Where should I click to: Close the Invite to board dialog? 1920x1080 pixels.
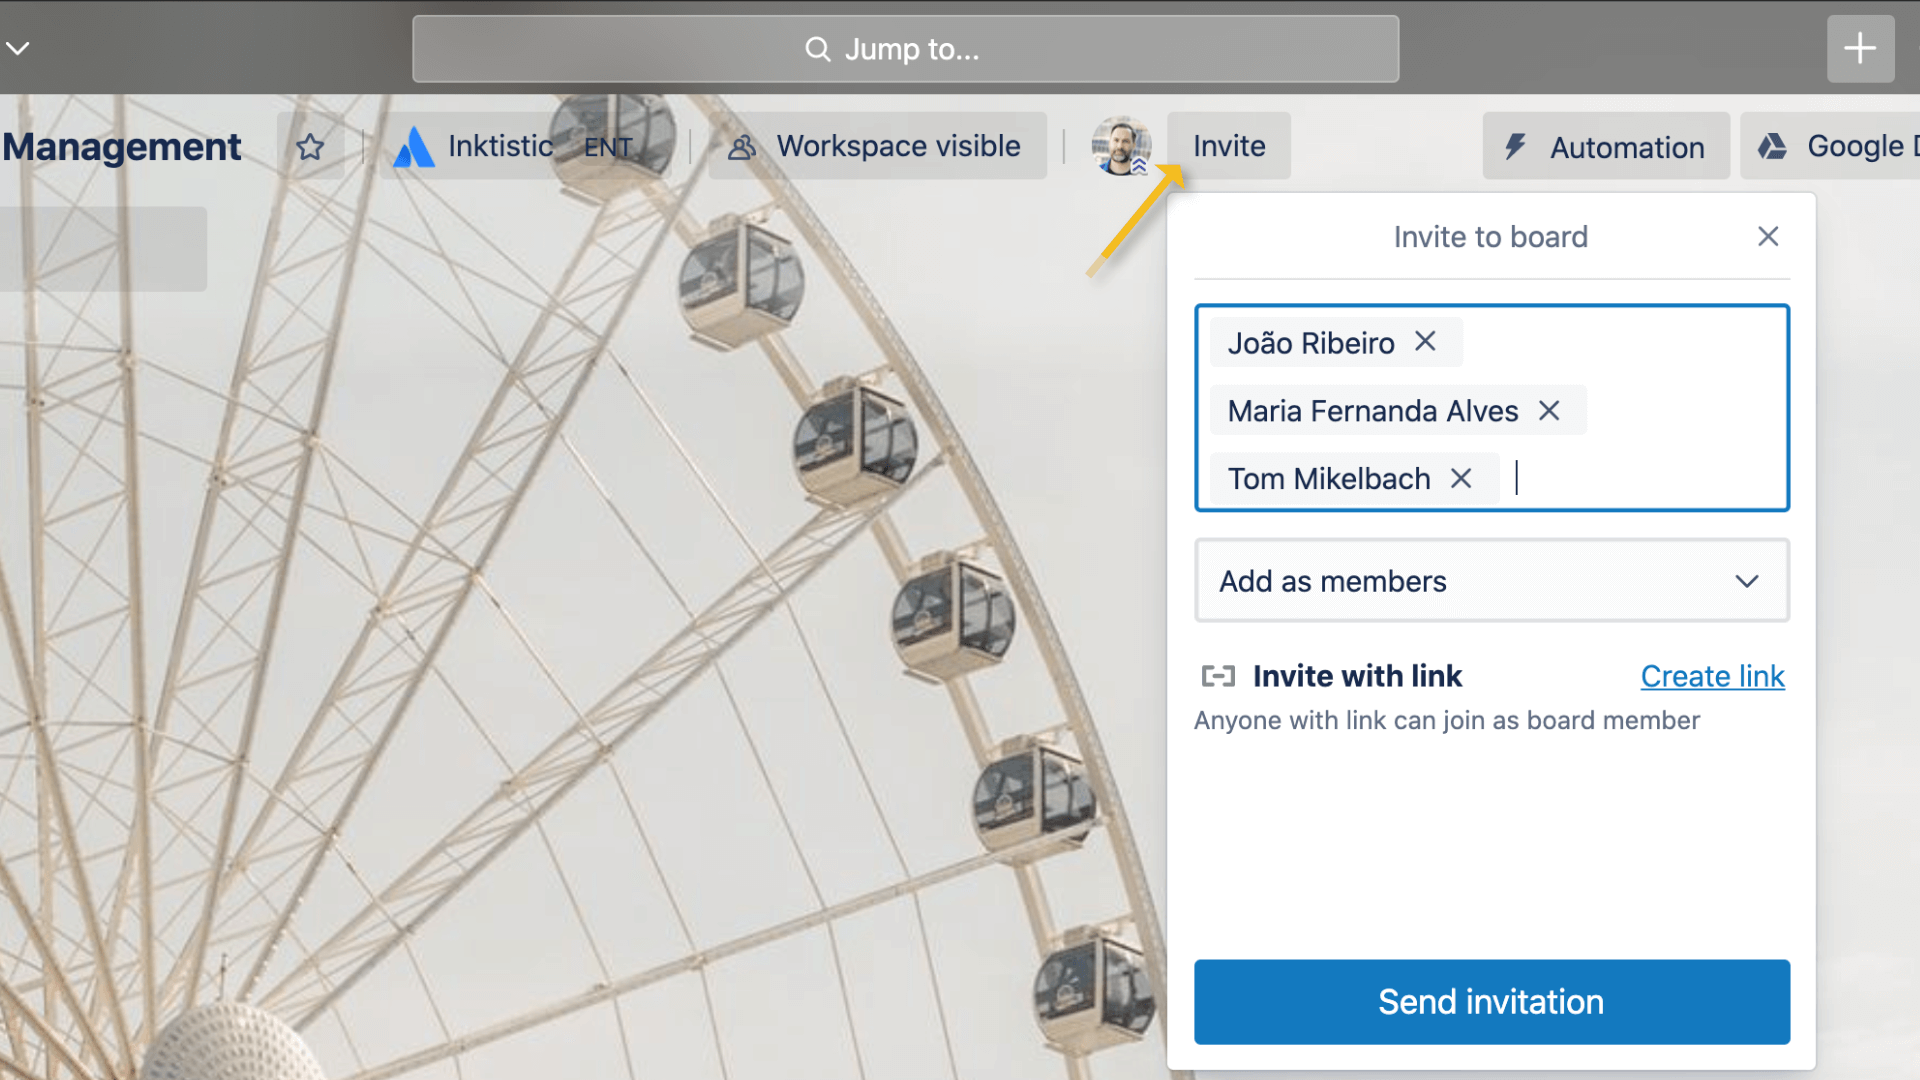pyautogui.click(x=1767, y=236)
